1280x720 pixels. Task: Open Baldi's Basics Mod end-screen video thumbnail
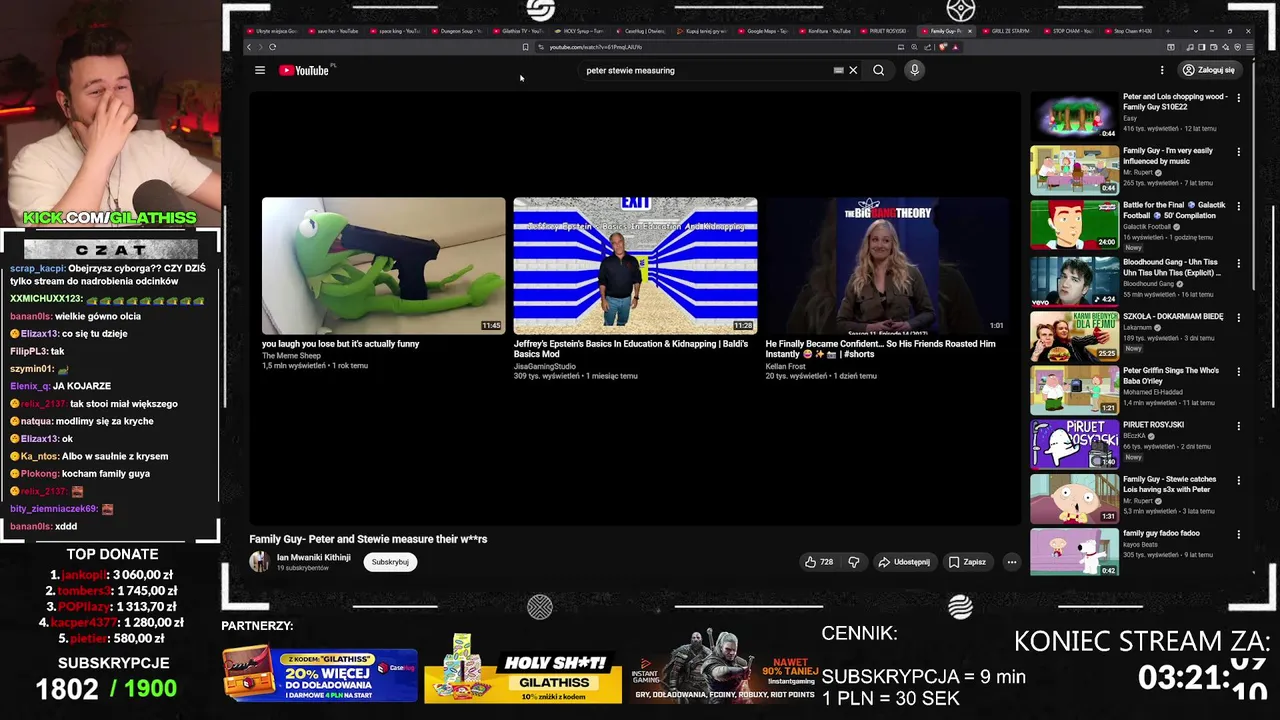(635, 266)
